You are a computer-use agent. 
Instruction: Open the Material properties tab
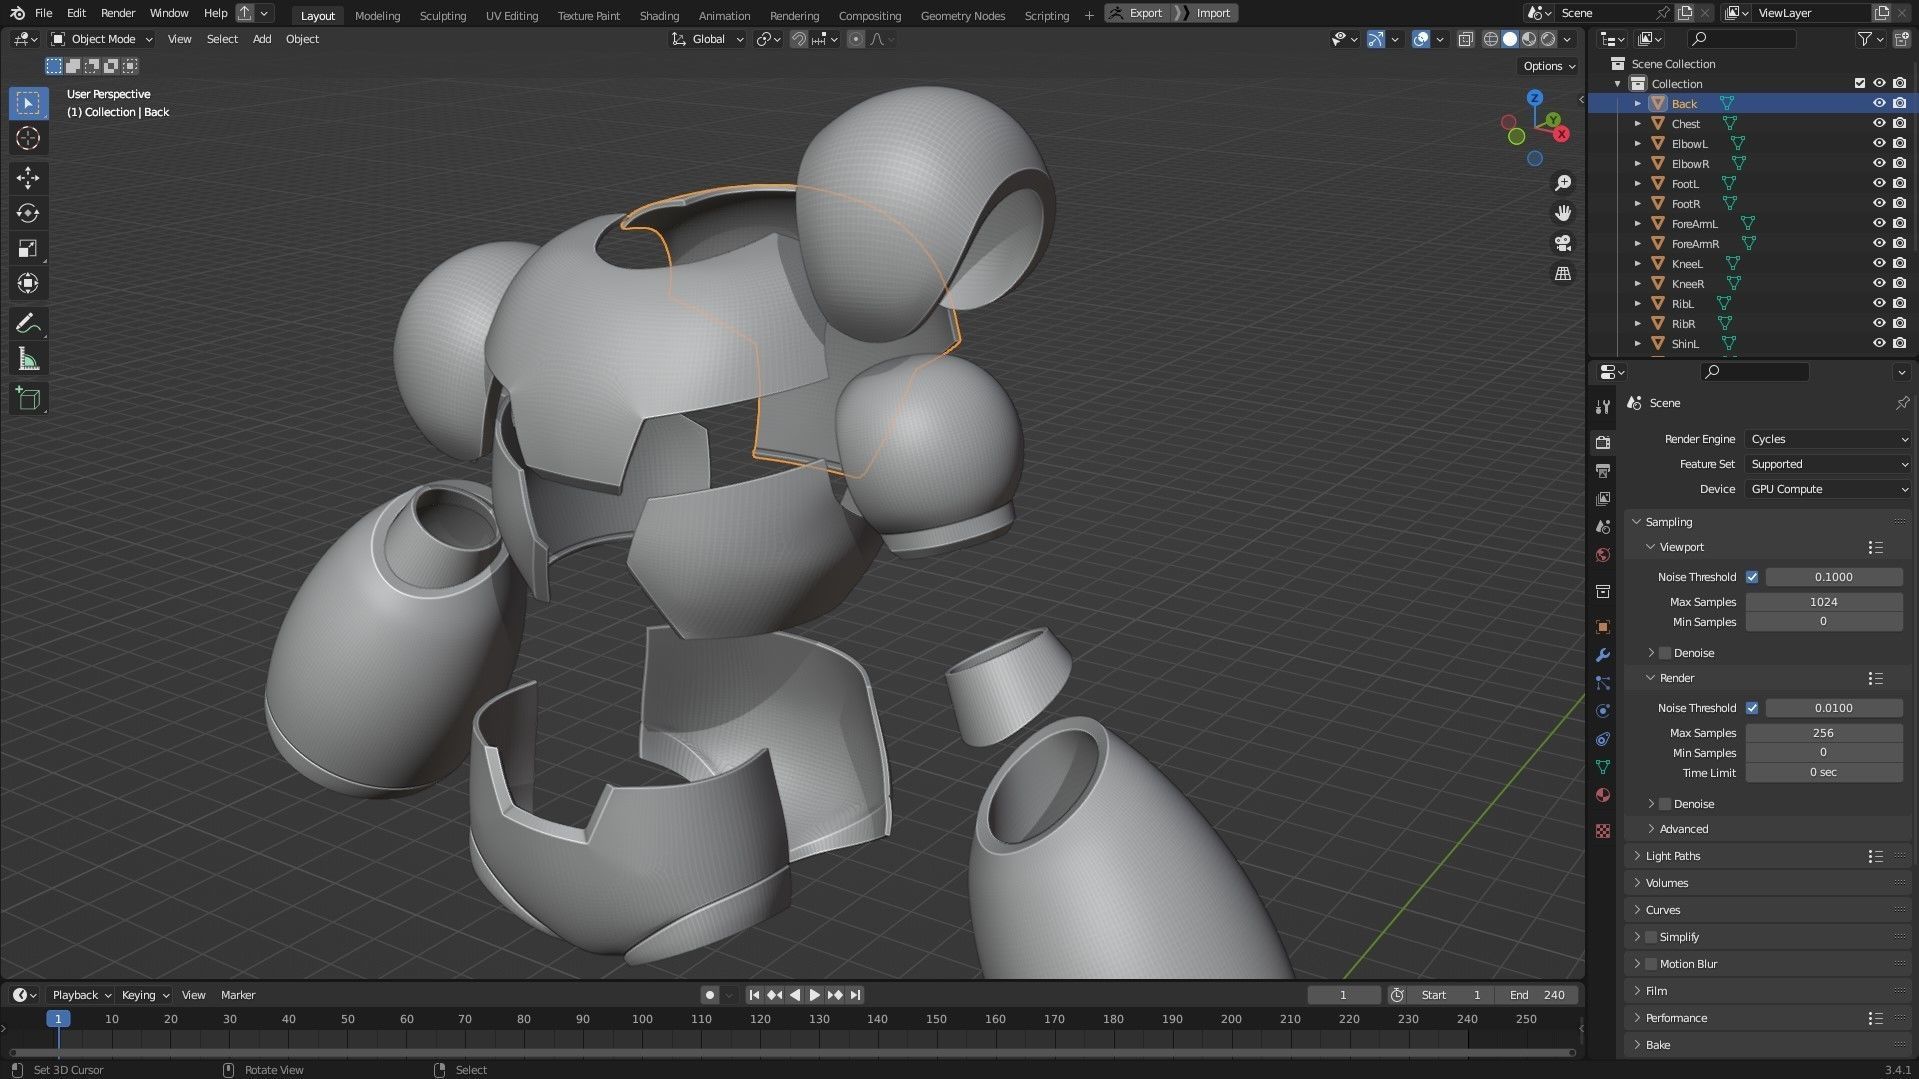[1603, 795]
